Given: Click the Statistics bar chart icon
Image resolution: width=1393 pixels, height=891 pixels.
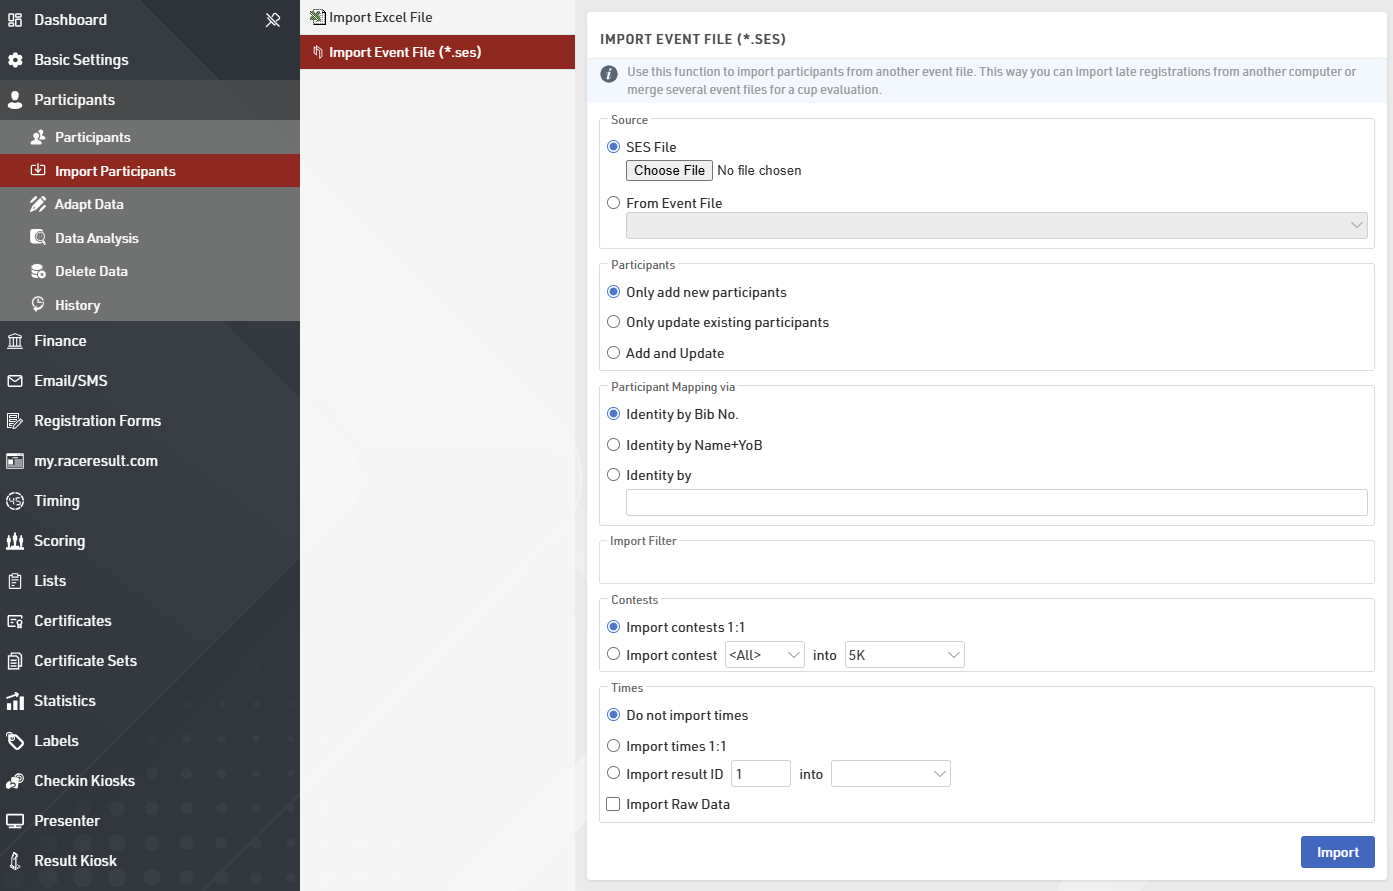Looking at the screenshot, I should click(x=15, y=701).
